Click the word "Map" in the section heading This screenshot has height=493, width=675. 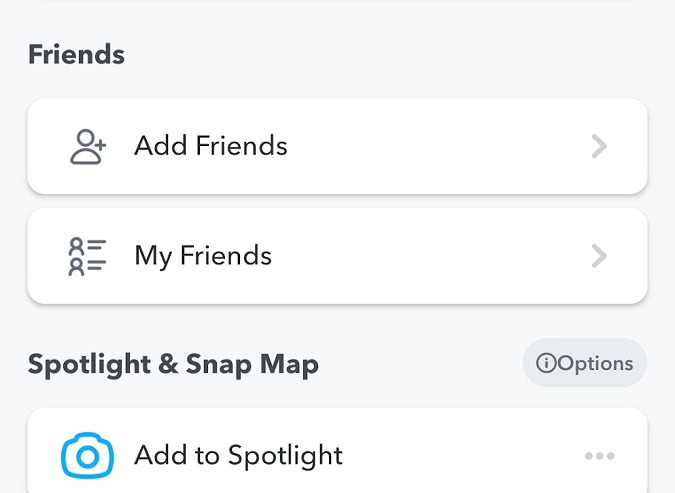click(292, 364)
